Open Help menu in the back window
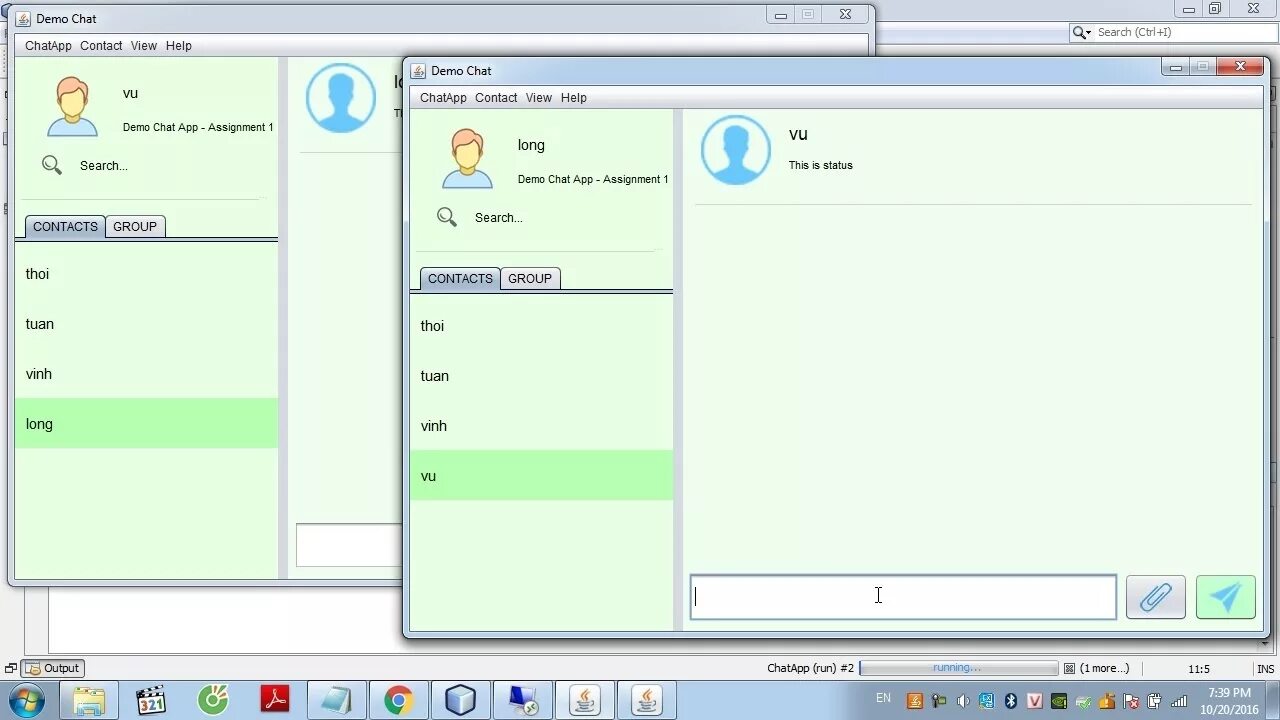This screenshot has width=1280, height=720. point(179,46)
